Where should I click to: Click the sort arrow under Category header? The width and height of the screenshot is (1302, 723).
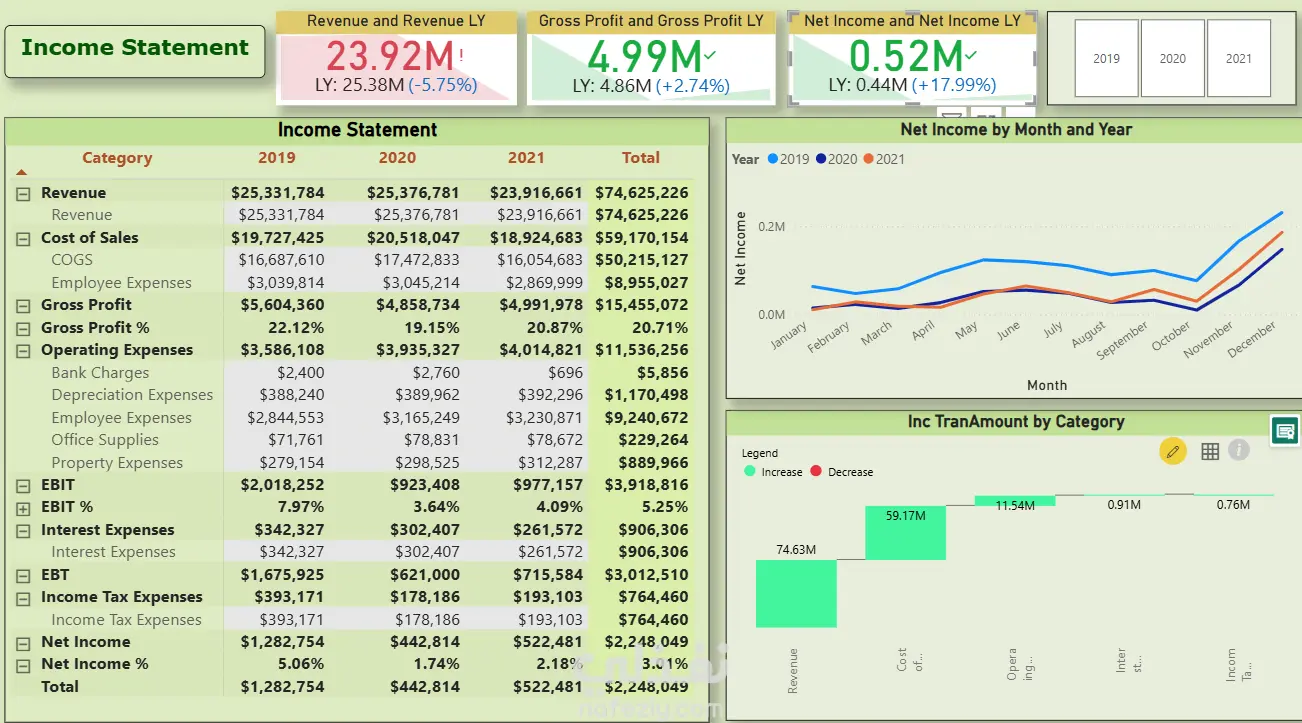tap(22, 173)
